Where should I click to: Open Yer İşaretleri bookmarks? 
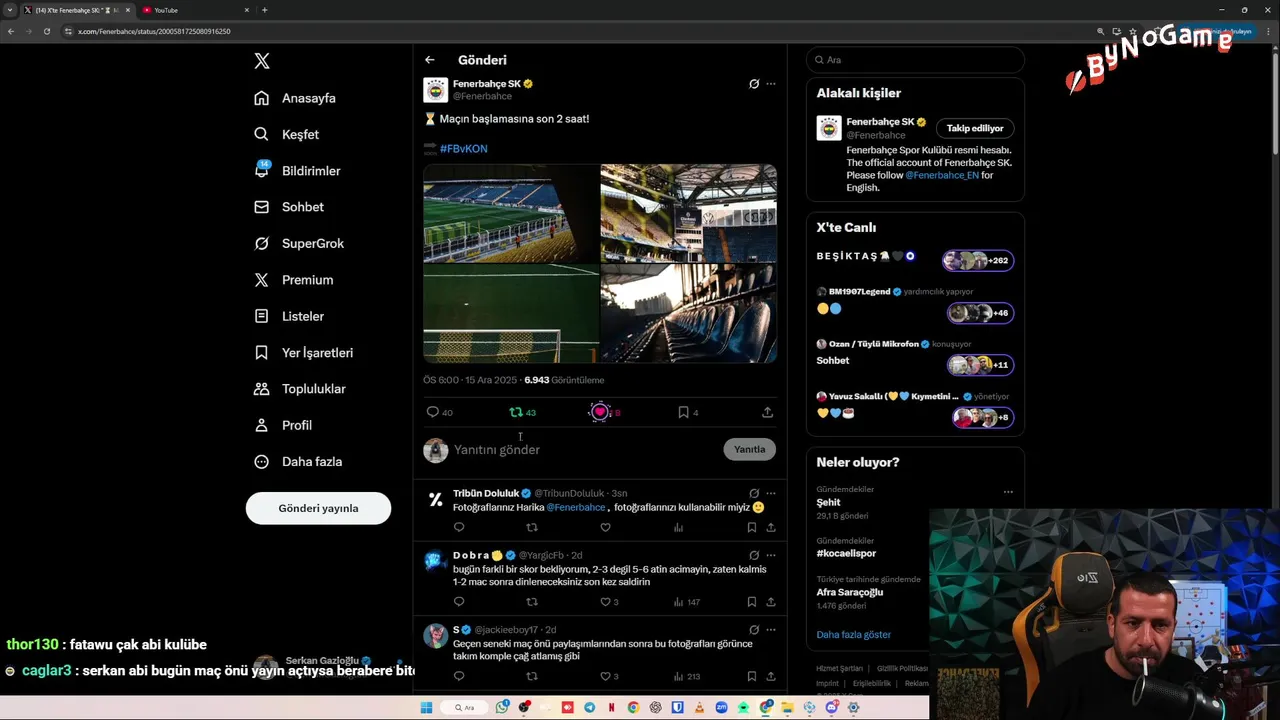[x=303, y=352]
